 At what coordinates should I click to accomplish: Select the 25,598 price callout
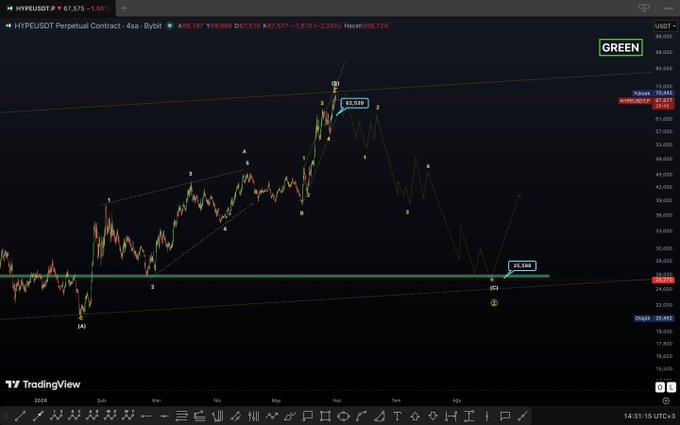click(522, 265)
